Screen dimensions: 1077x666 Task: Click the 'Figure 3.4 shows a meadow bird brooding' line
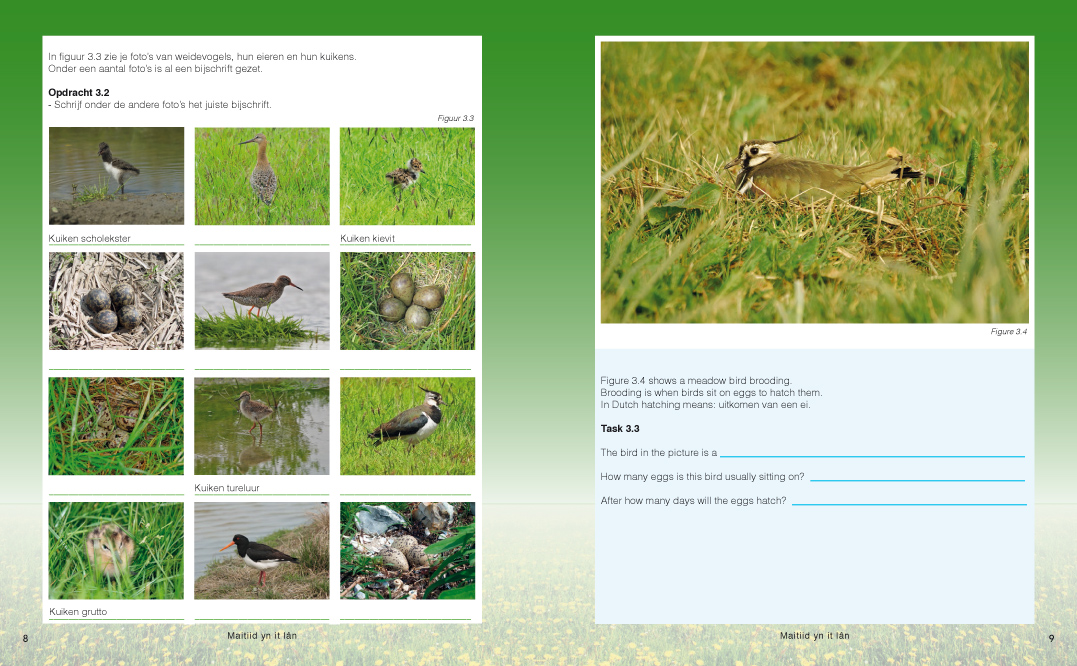coord(696,380)
